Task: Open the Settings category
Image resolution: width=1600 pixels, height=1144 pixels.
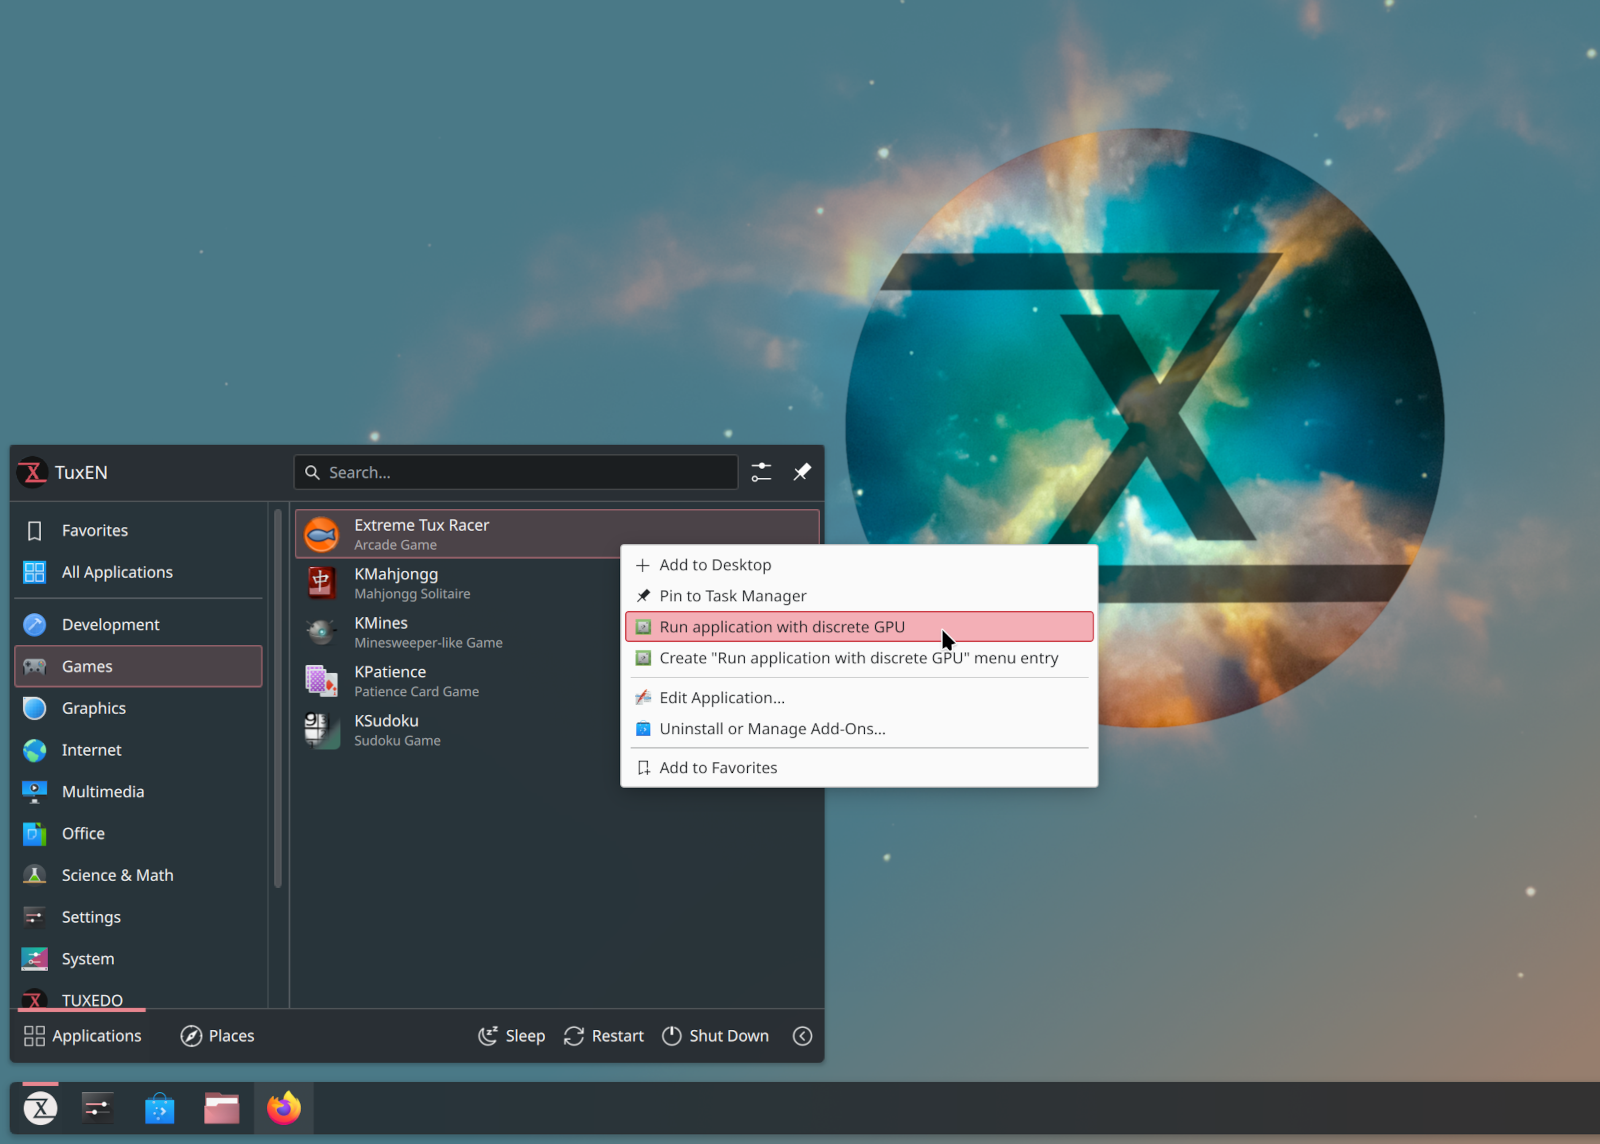Action: [138, 917]
